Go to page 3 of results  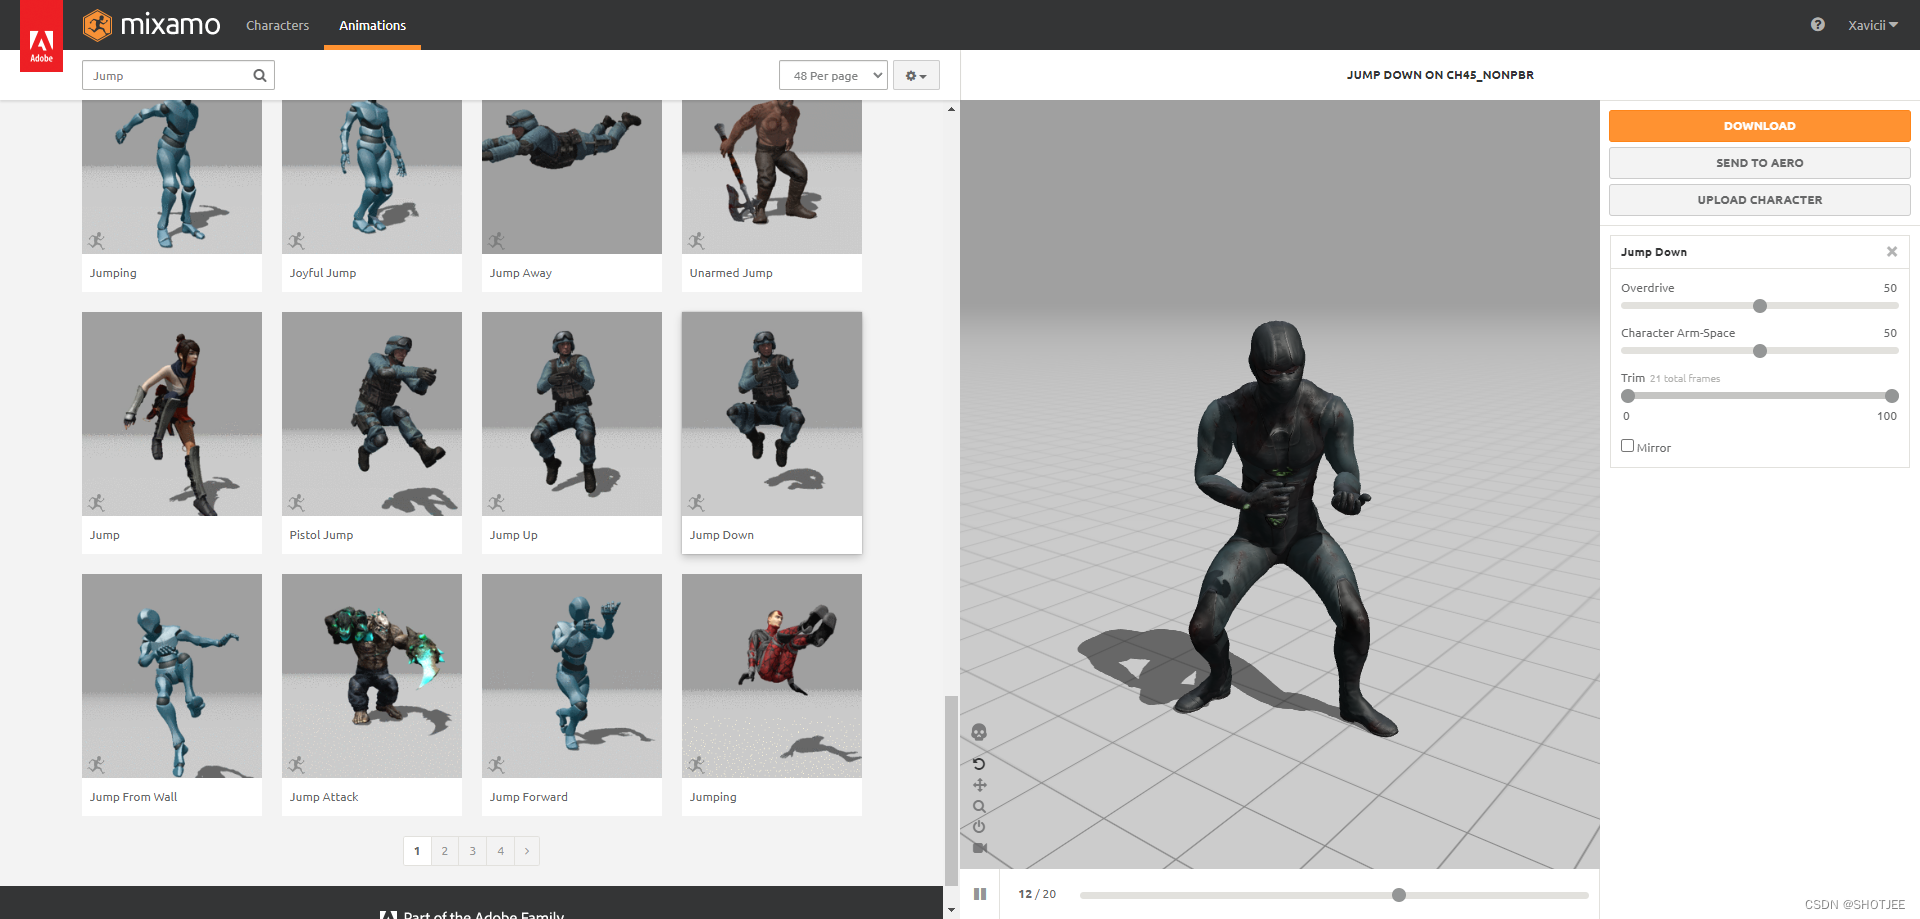click(x=473, y=851)
